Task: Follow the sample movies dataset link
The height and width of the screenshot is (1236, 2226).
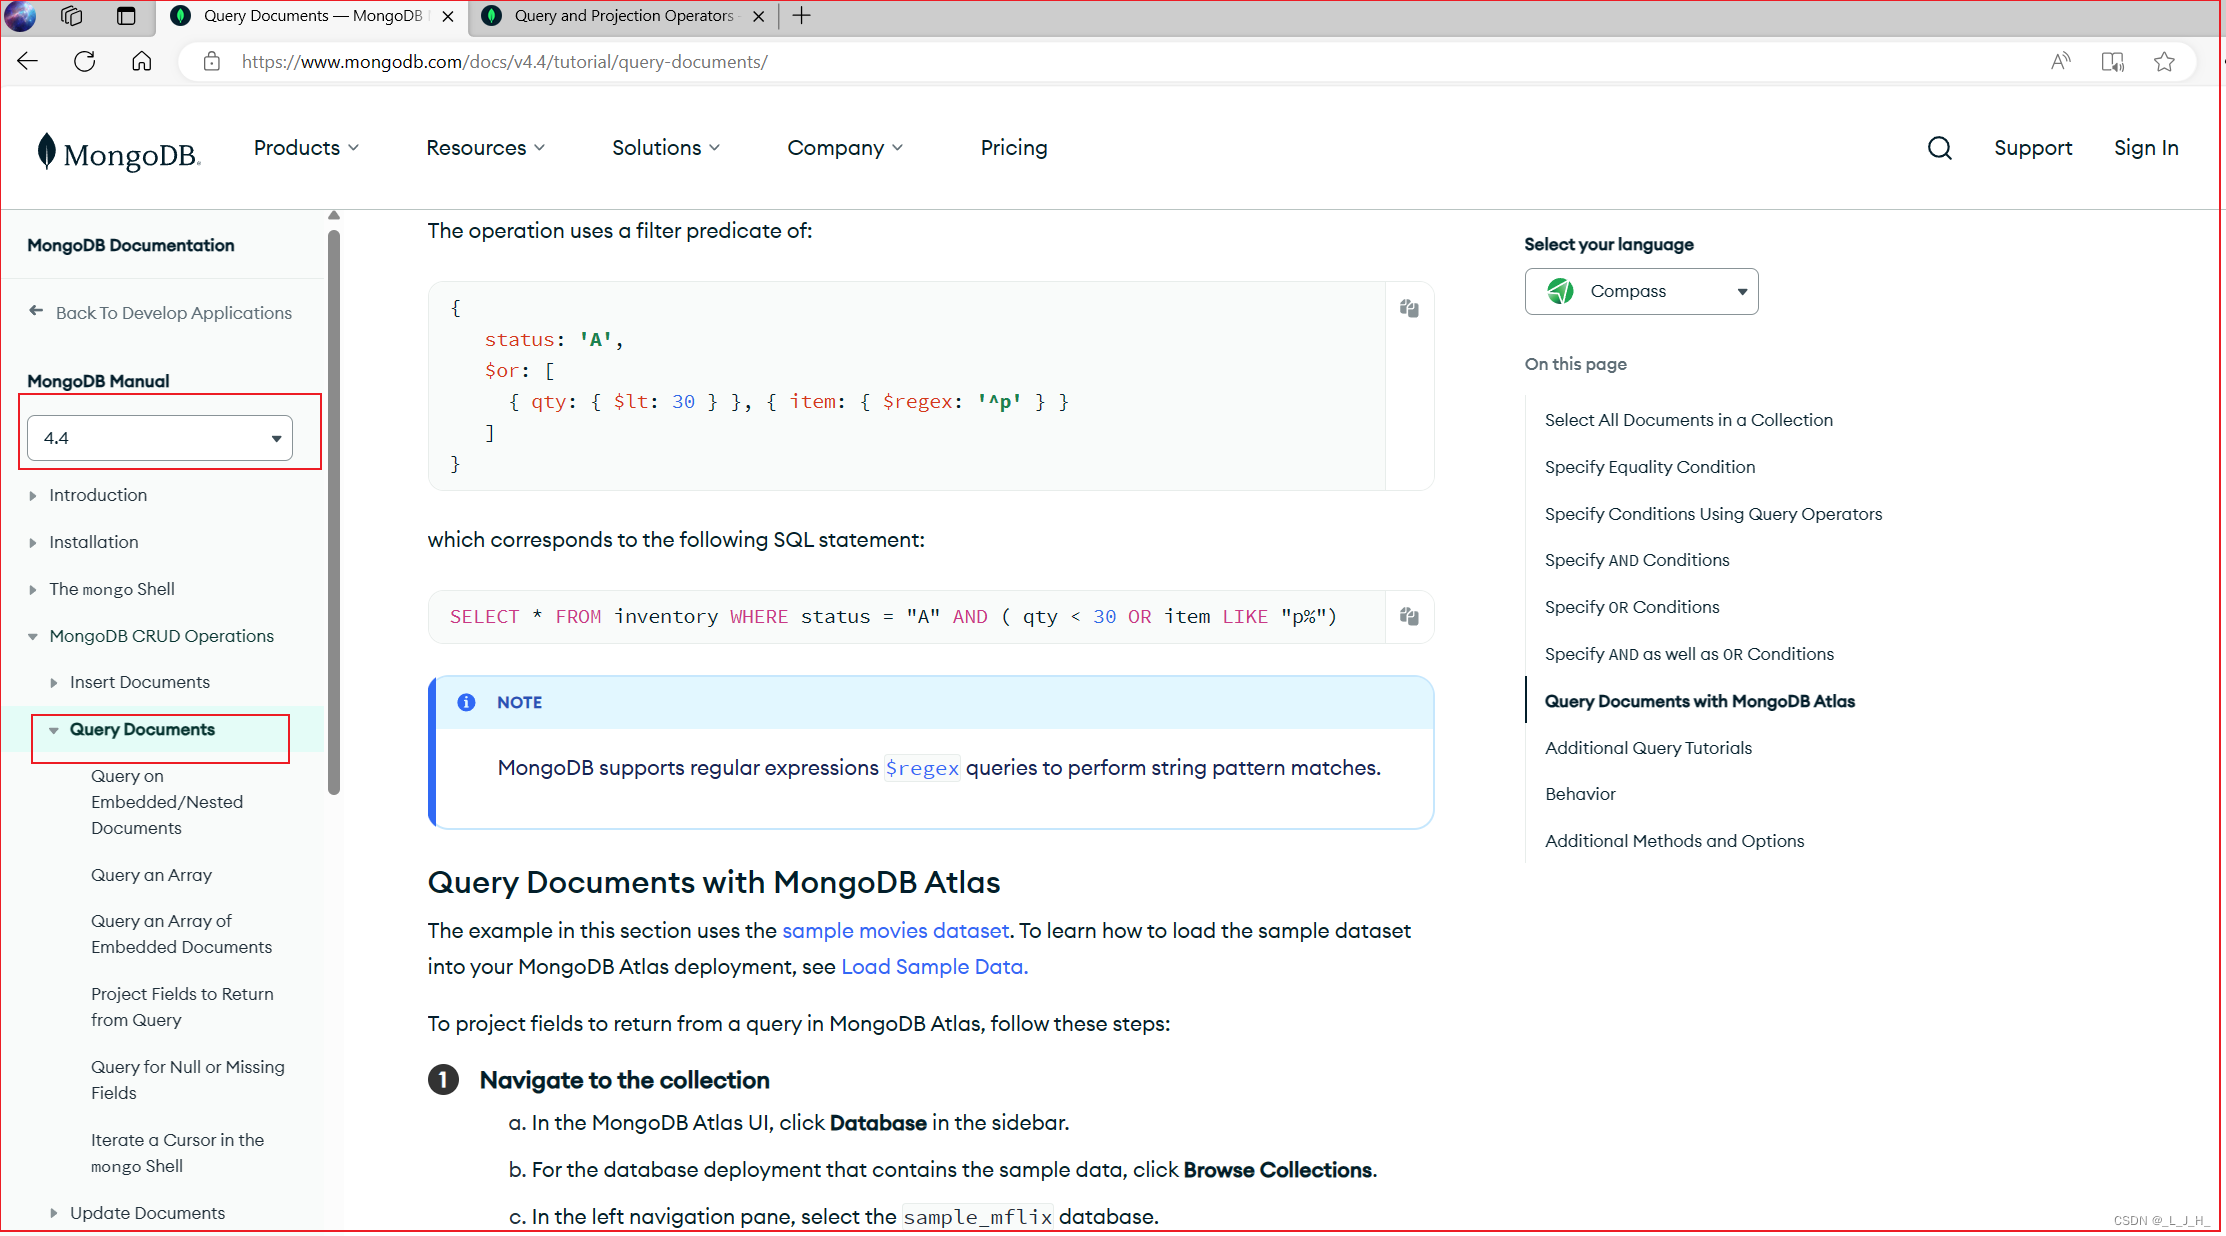Action: coord(895,931)
